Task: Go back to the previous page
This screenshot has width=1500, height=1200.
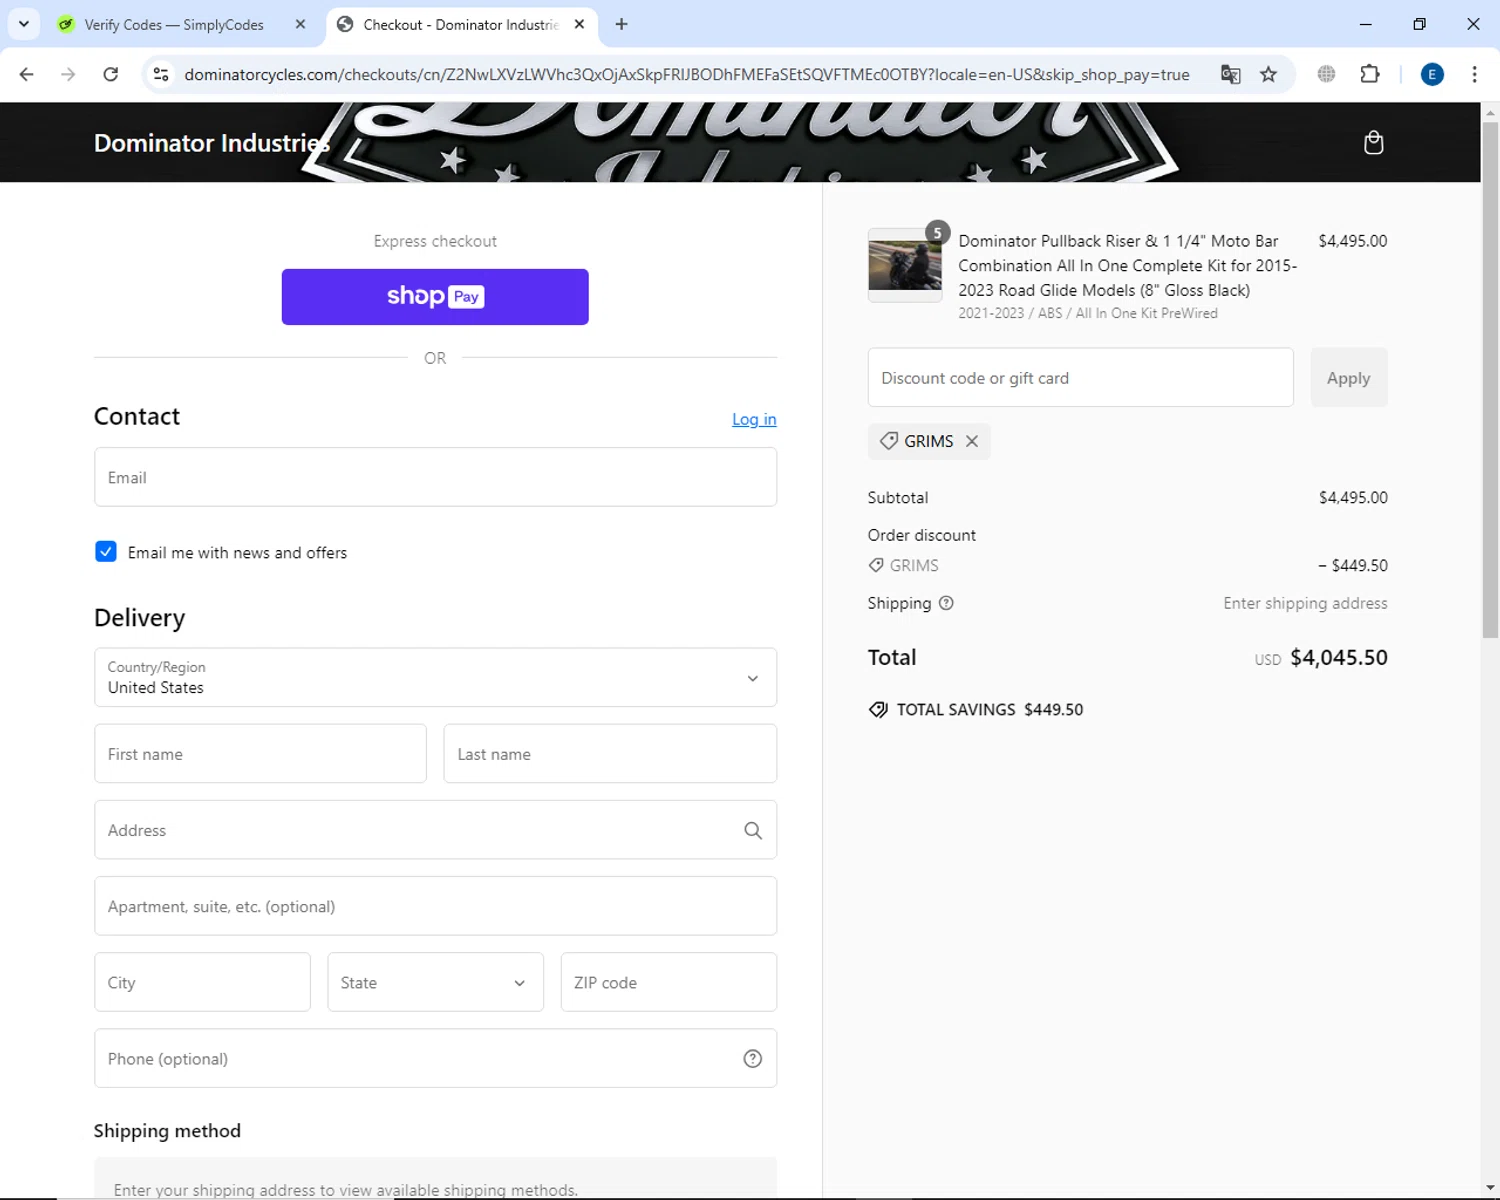Action: (x=27, y=74)
